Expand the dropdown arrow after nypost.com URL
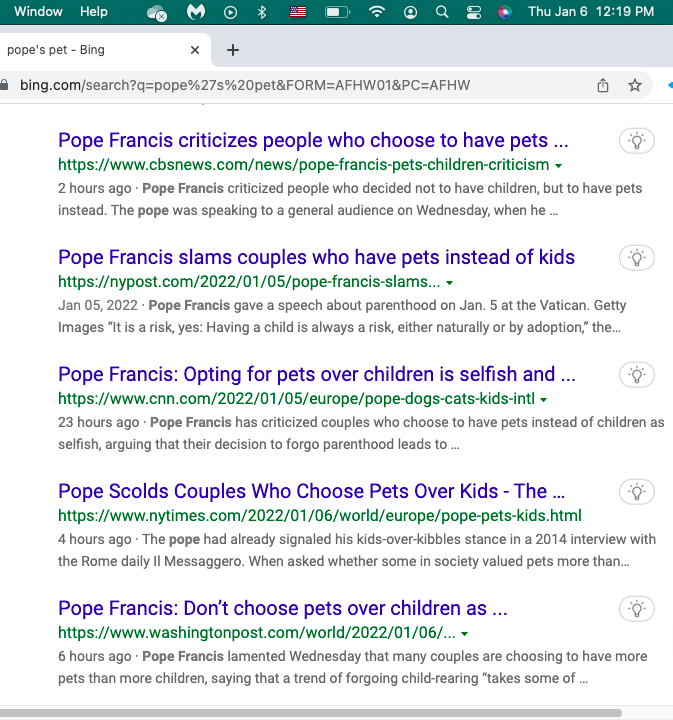 click(x=450, y=282)
